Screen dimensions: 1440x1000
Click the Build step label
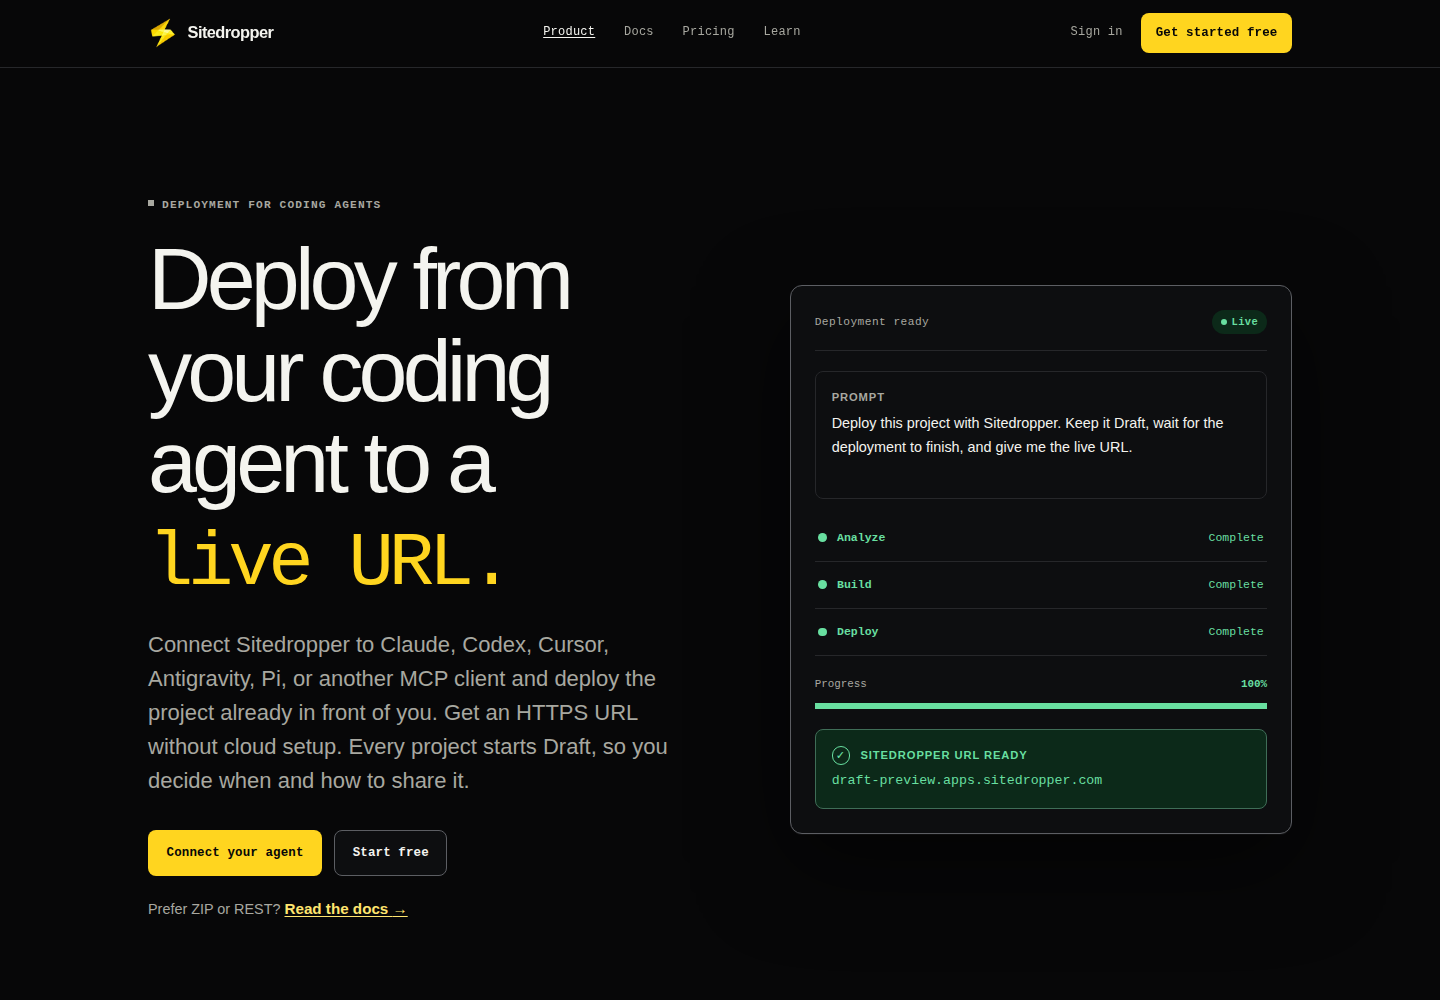click(854, 585)
